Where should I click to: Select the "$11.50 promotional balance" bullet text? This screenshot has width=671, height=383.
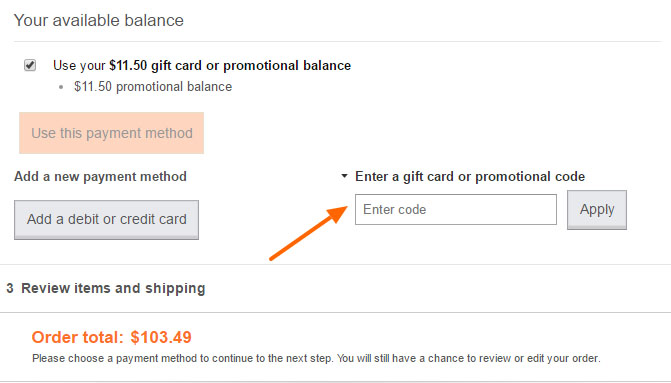coord(153,86)
